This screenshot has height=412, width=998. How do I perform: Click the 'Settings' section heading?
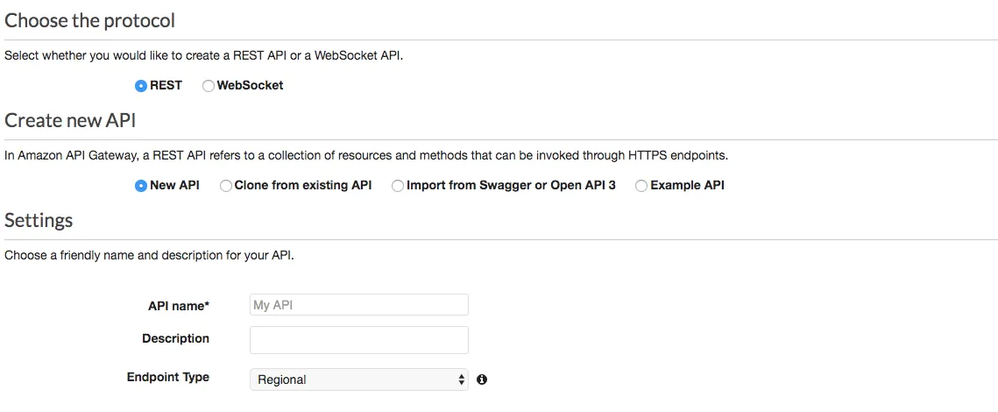click(38, 220)
